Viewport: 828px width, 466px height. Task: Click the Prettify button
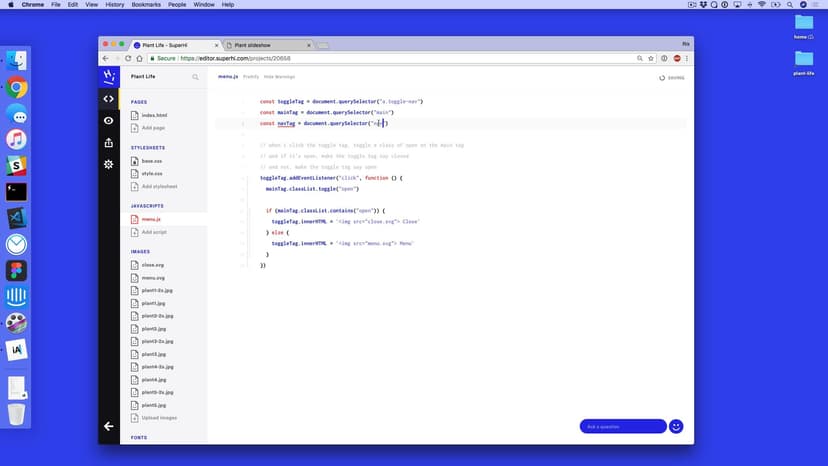click(x=251, y=77)
